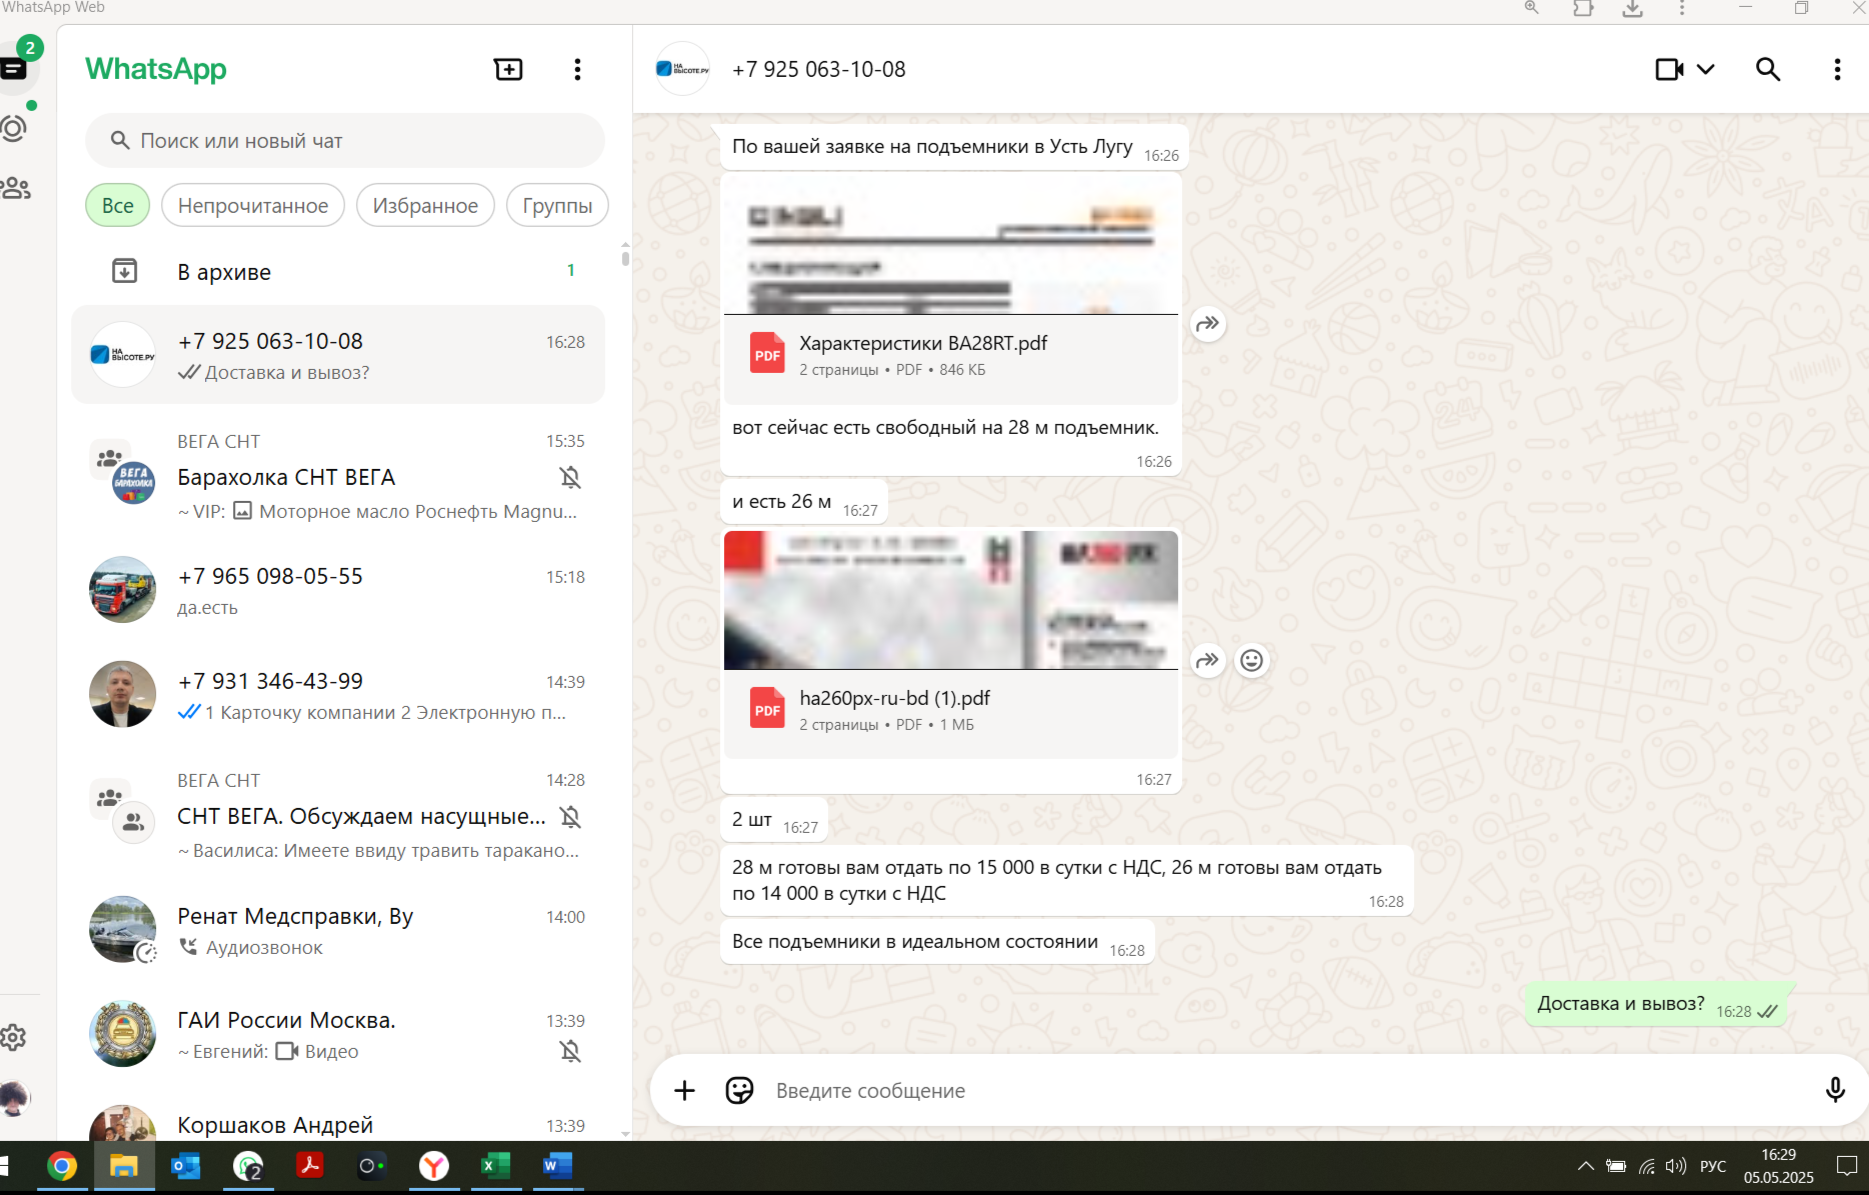This screenshot has height=1195, width=1869.
Task: Open Google Chrome from the taskbar
Action: [x=62, y=1166]
